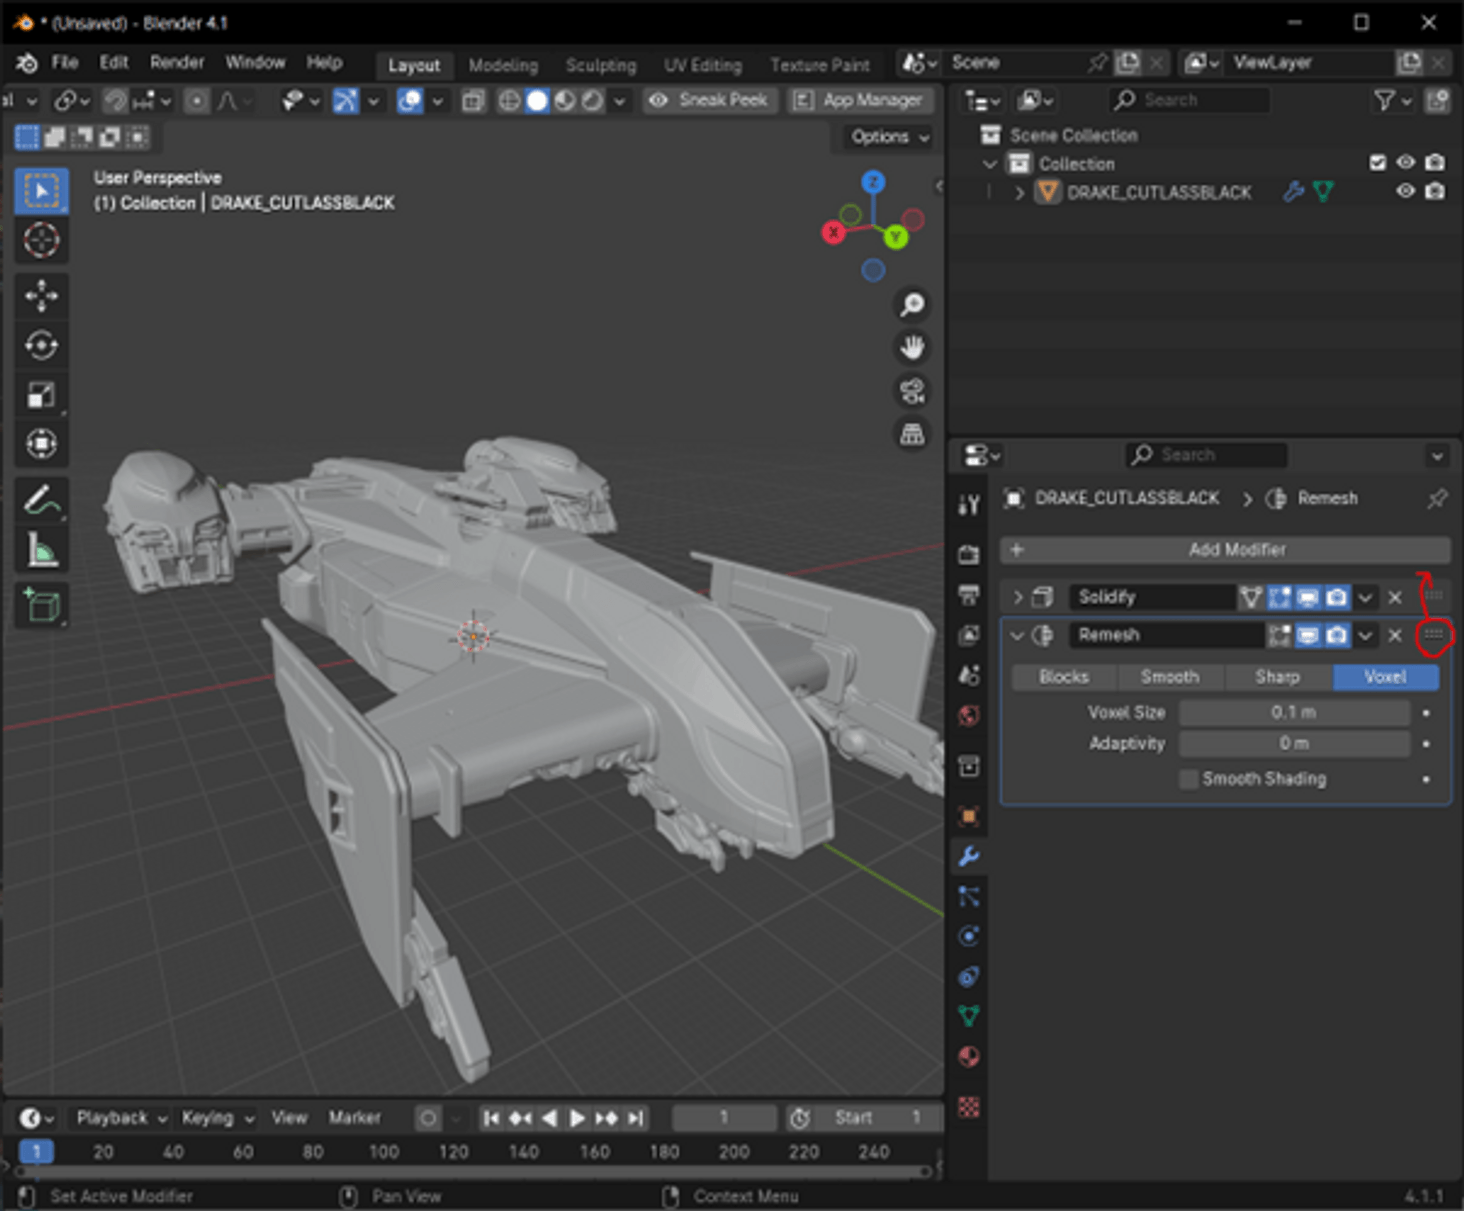Activate the Annotate pencil tool
1464x1211 pixels.
(x=41, y=500)
